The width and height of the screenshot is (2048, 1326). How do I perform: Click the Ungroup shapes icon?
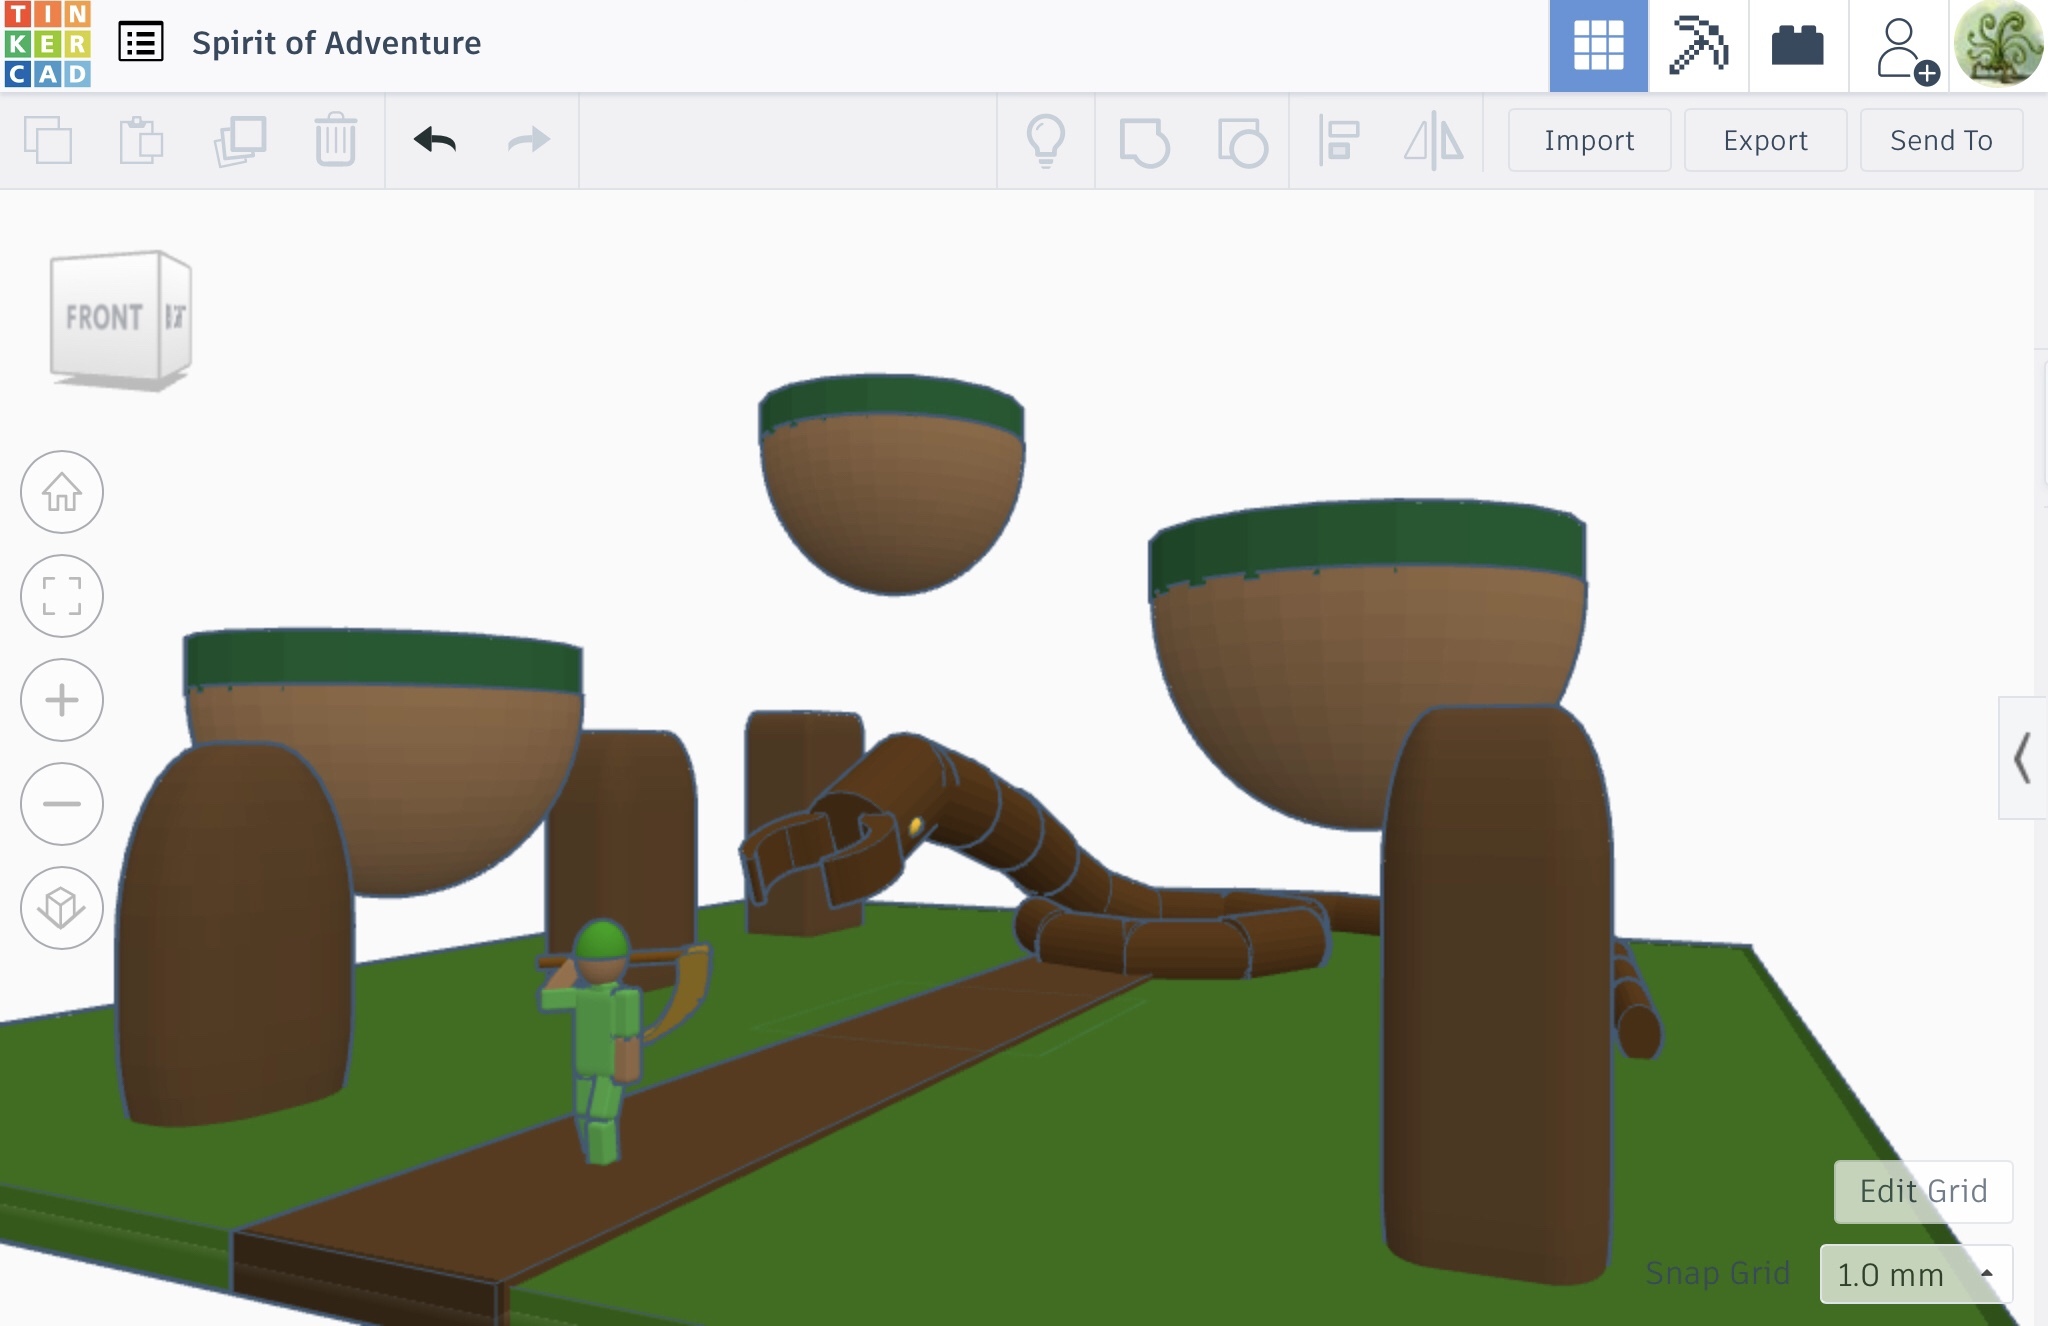(x=1242, y=142)
